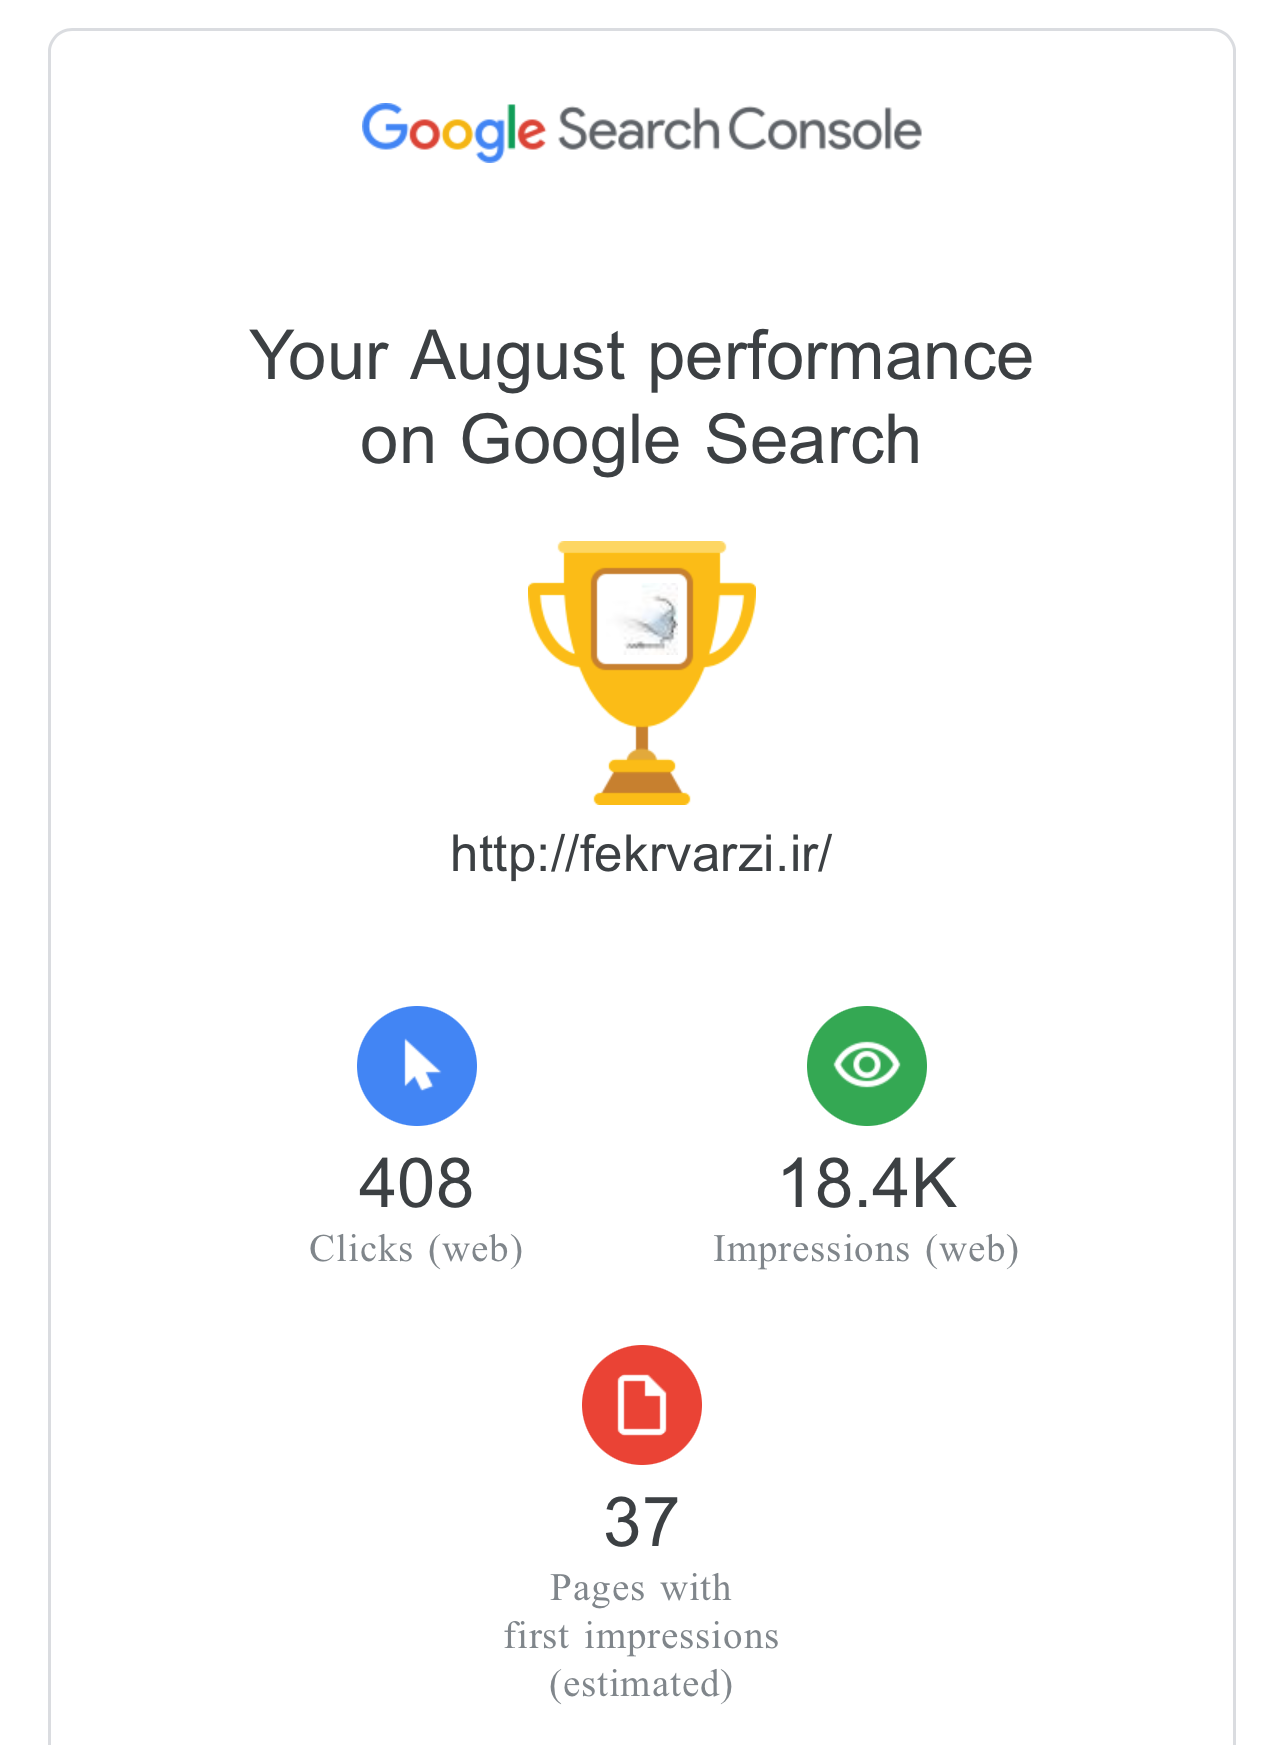The width and height of the screenshot is (1284, 1745).
Task: Open the http://fekrvarzi.ir/ link
Action: pyautogui.click(x=641, y=854)
